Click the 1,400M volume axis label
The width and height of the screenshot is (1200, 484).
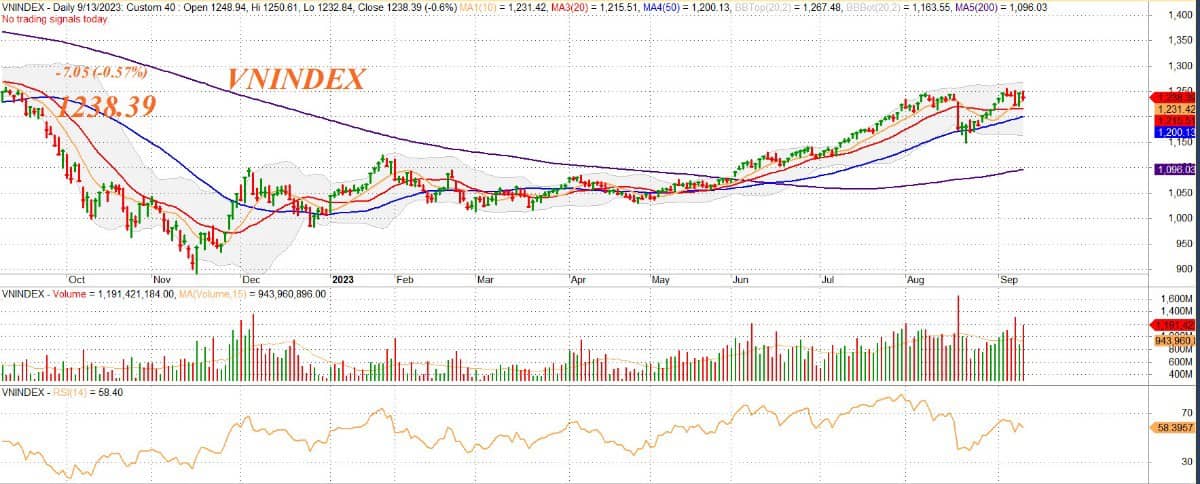(x=1178, y=312)
